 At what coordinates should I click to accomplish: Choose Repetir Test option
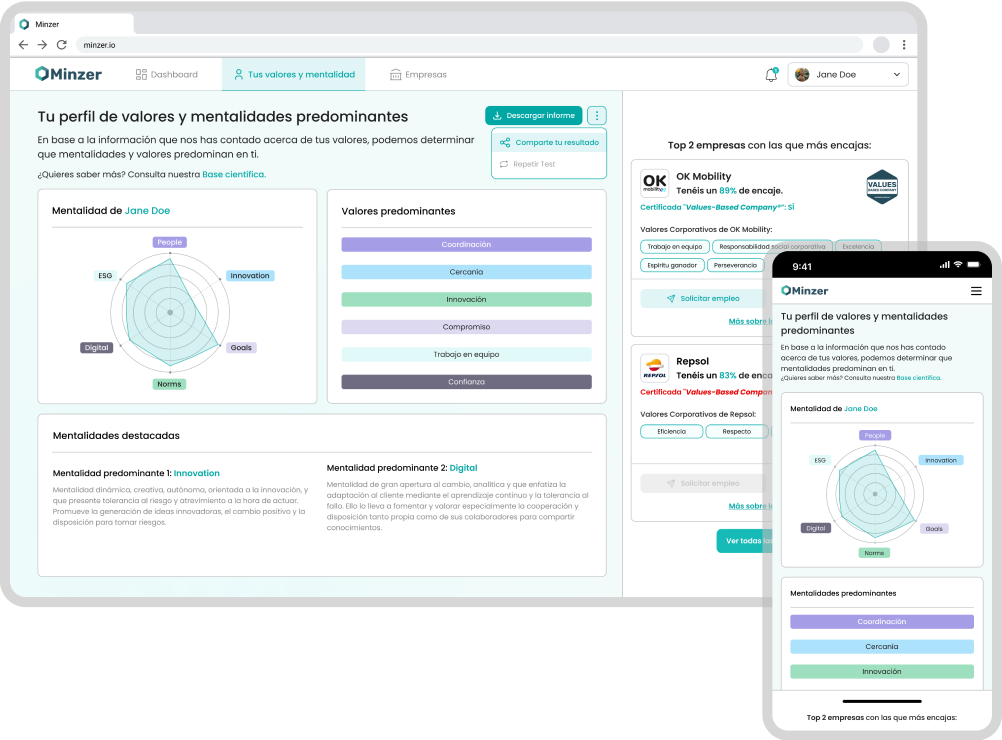(x=528, y=164)
